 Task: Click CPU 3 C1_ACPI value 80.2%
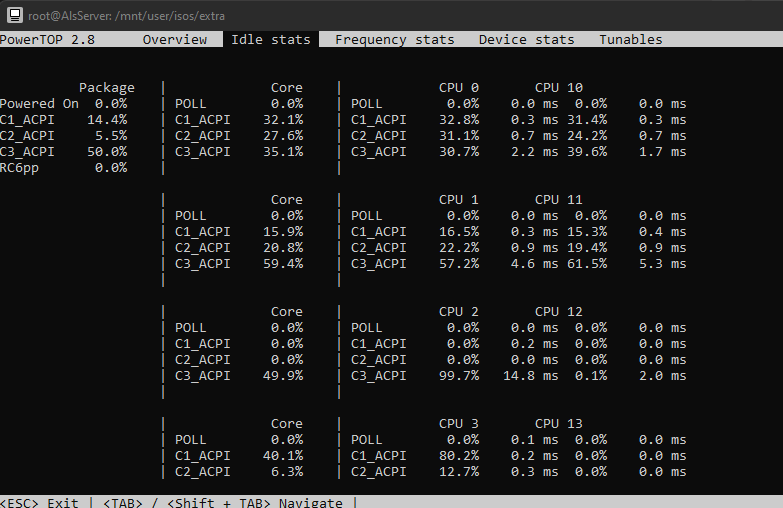click(x=459, y=456)
